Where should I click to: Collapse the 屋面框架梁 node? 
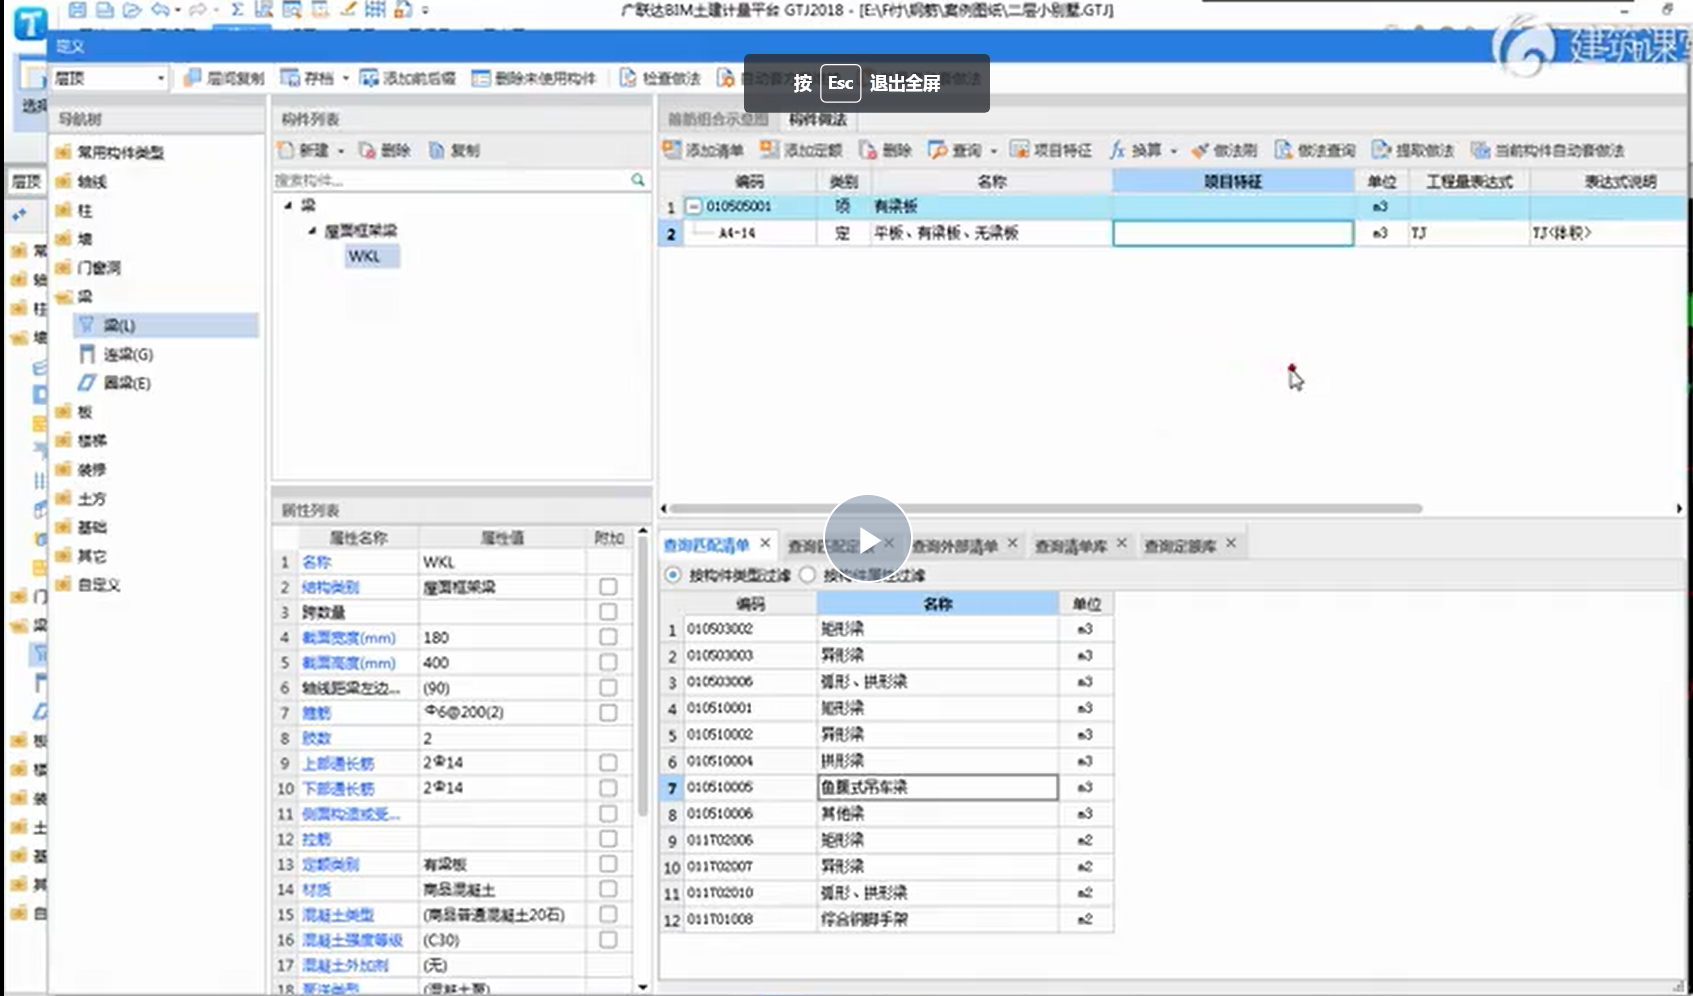tap(312, 230)
